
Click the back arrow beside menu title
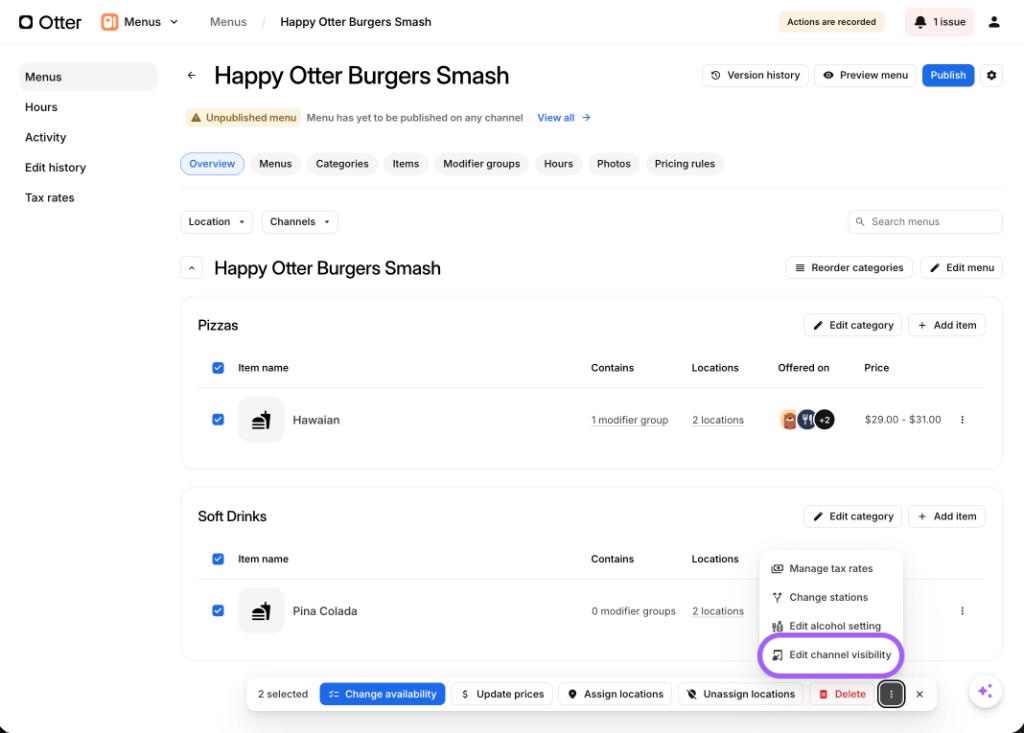192,75
